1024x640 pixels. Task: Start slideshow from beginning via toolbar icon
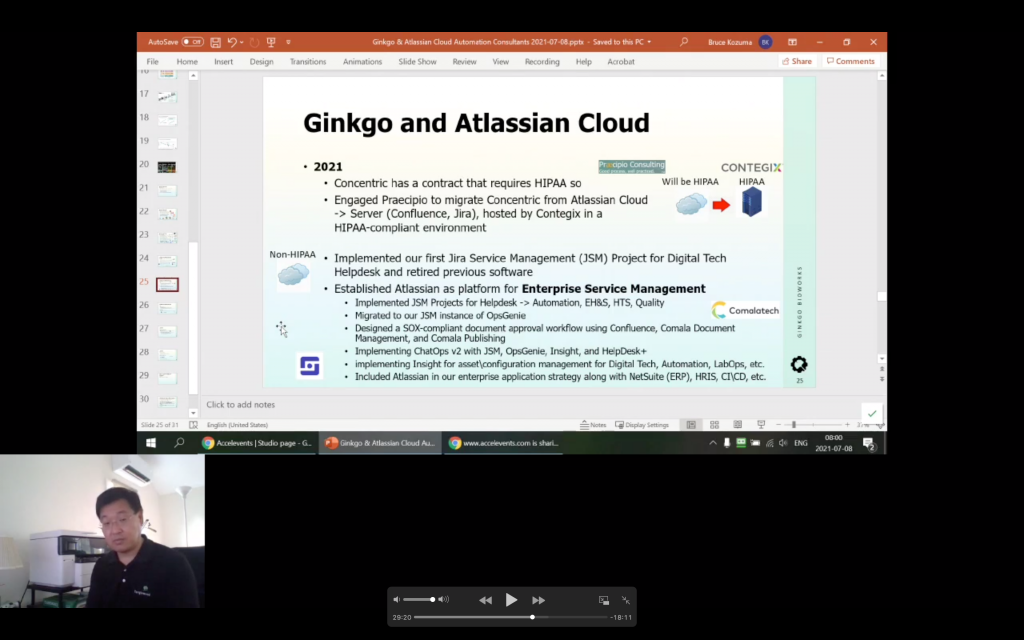click(x=271, y=42)
